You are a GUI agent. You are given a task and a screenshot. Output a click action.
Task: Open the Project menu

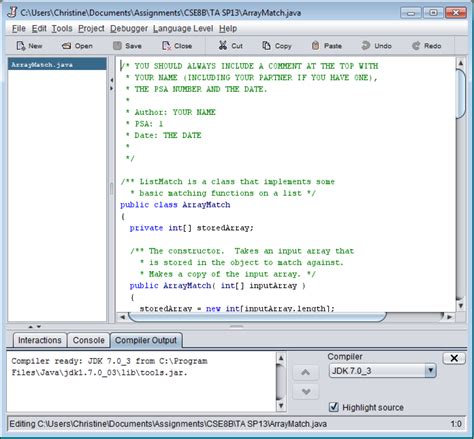click(91, 29)
